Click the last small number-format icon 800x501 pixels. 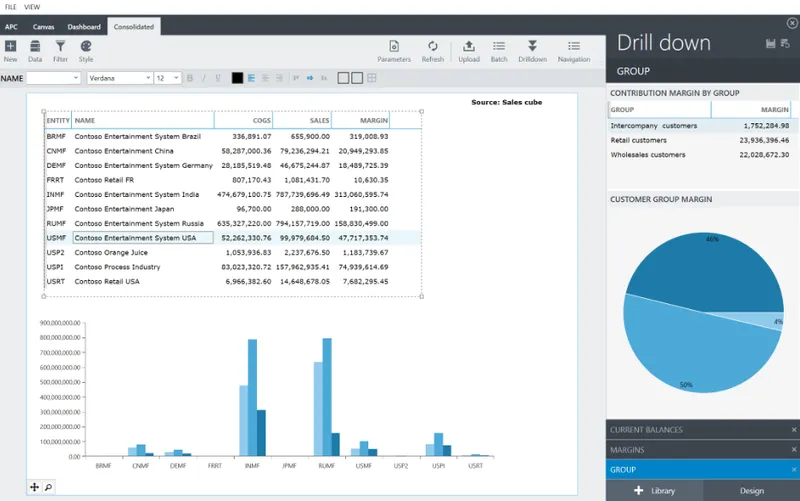324,78
